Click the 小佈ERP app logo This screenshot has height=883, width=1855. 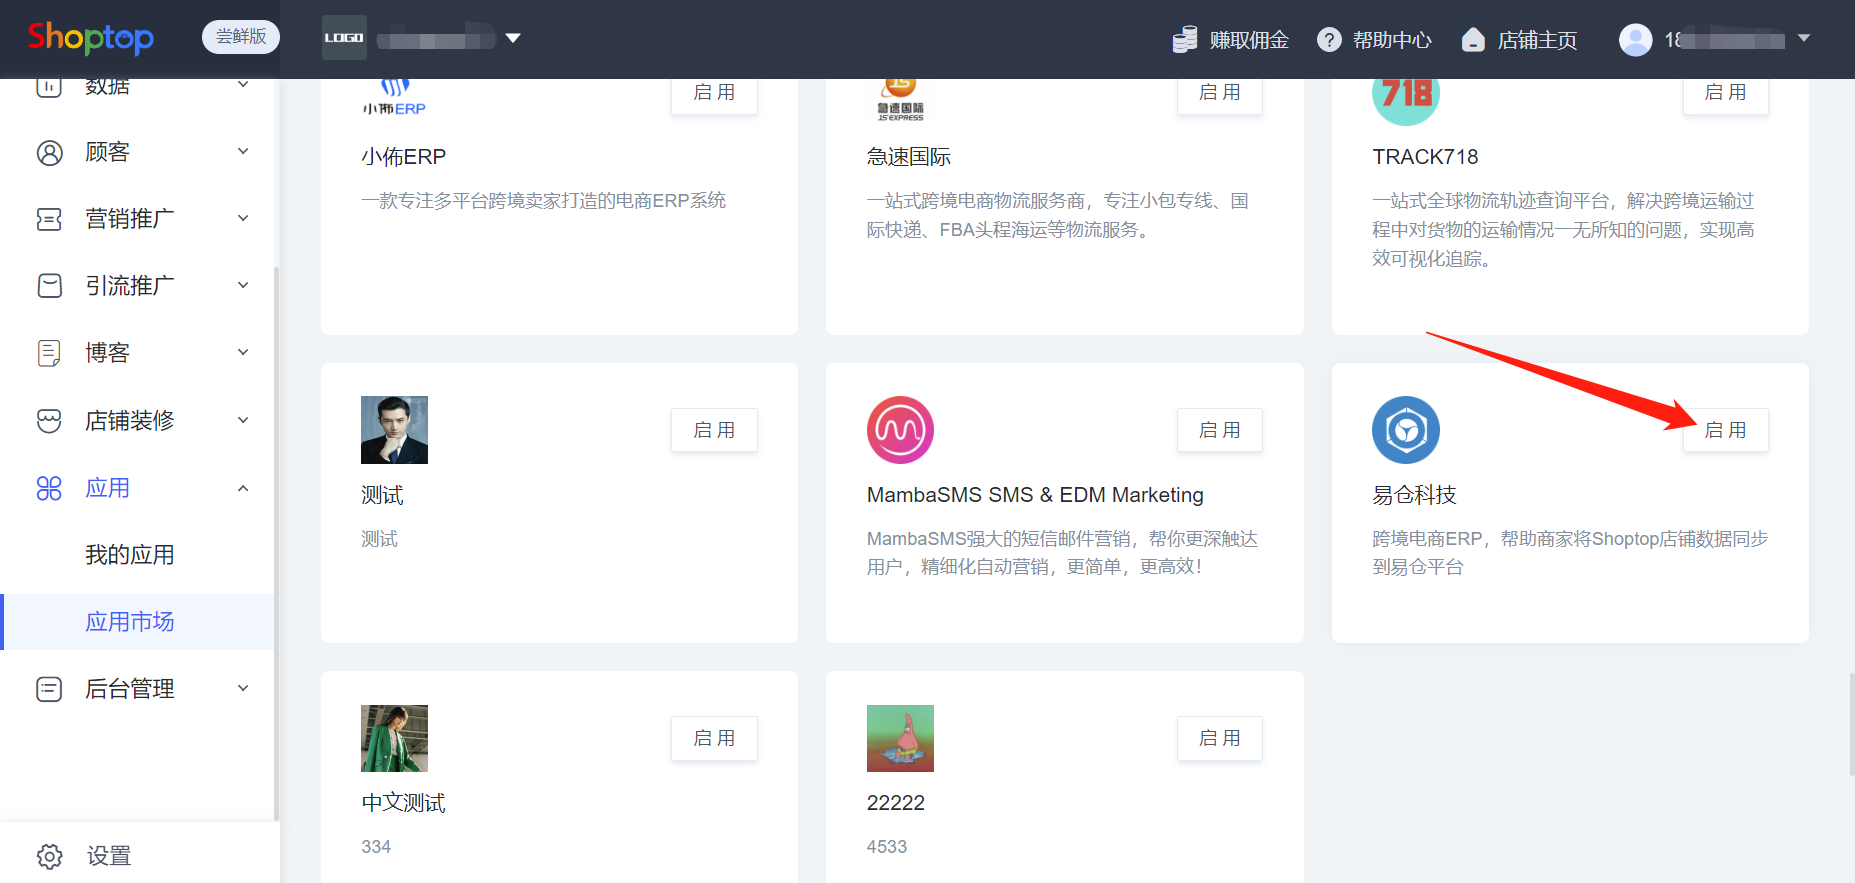(394, 98)
